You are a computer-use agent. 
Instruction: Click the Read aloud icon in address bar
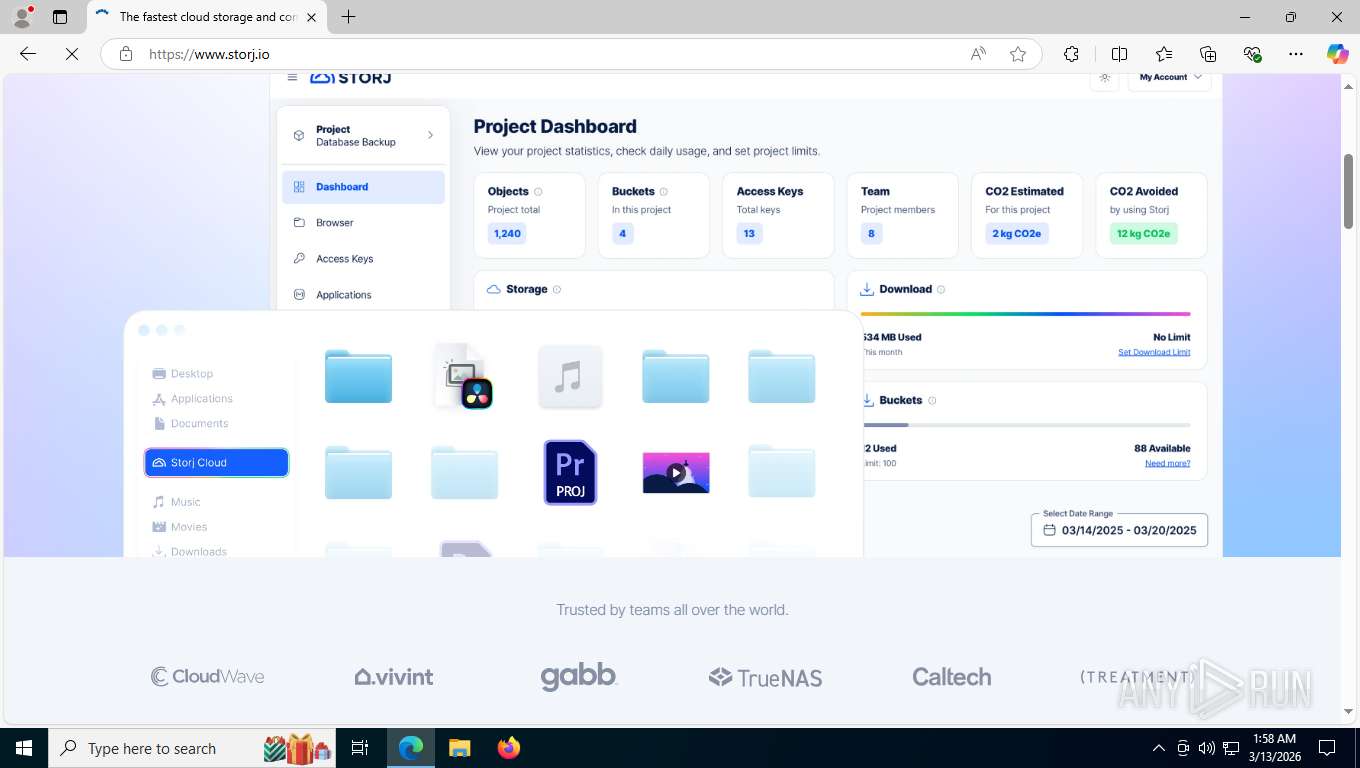(978, 54)
